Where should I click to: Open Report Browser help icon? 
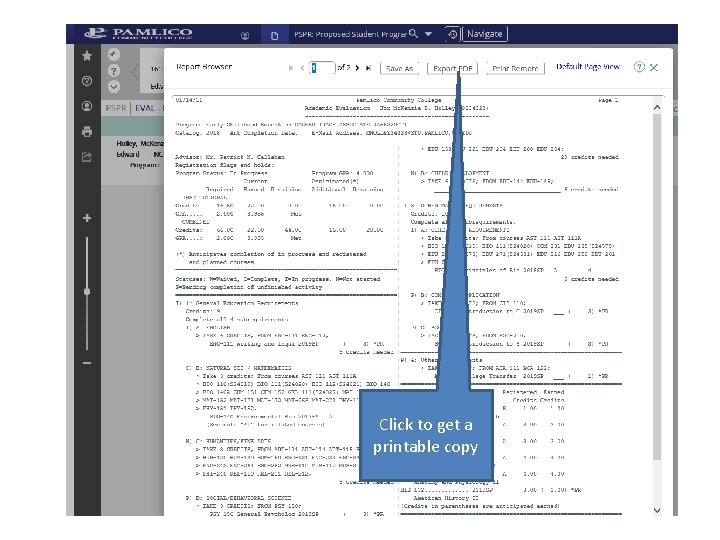639,67
